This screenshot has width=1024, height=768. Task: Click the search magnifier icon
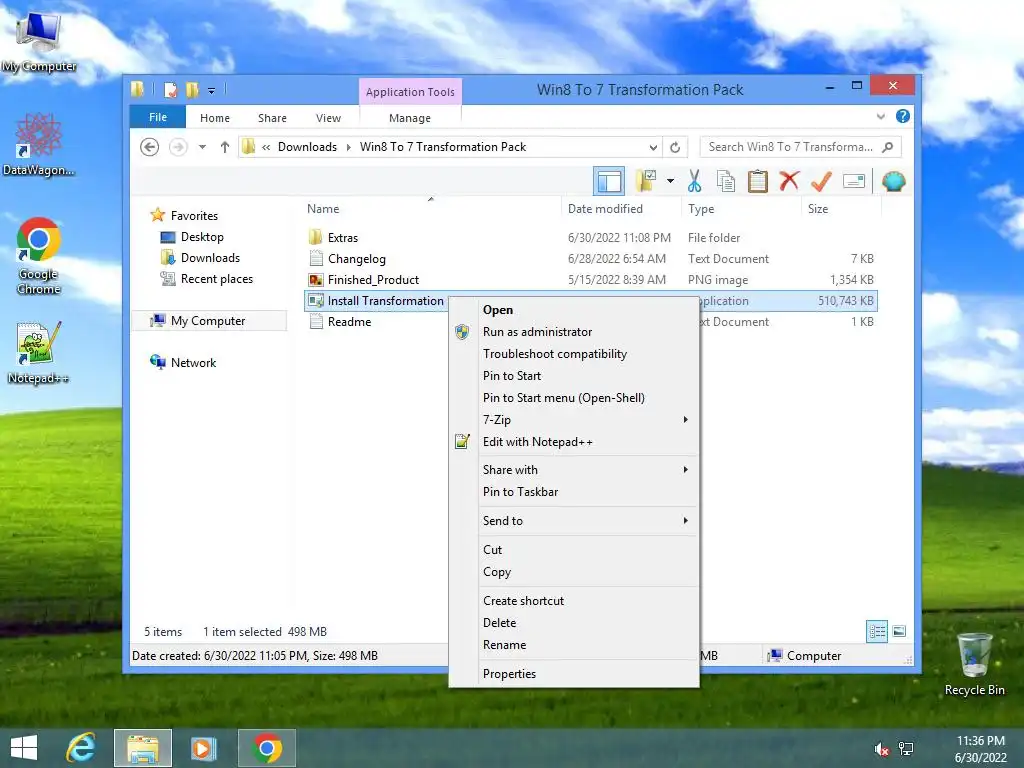(888, 147)
